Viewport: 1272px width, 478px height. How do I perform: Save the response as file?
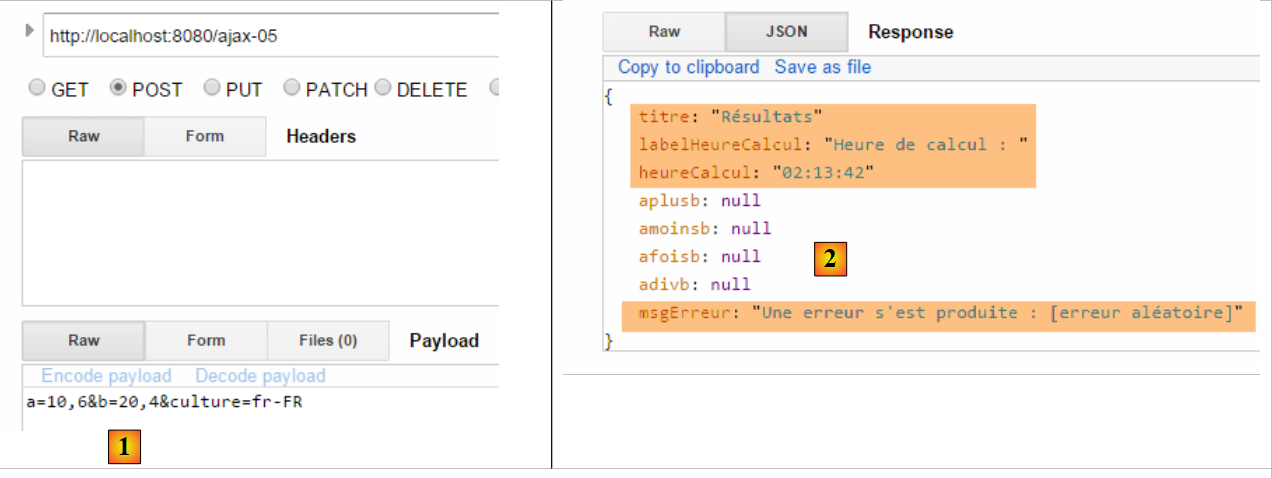coord(822,67)
